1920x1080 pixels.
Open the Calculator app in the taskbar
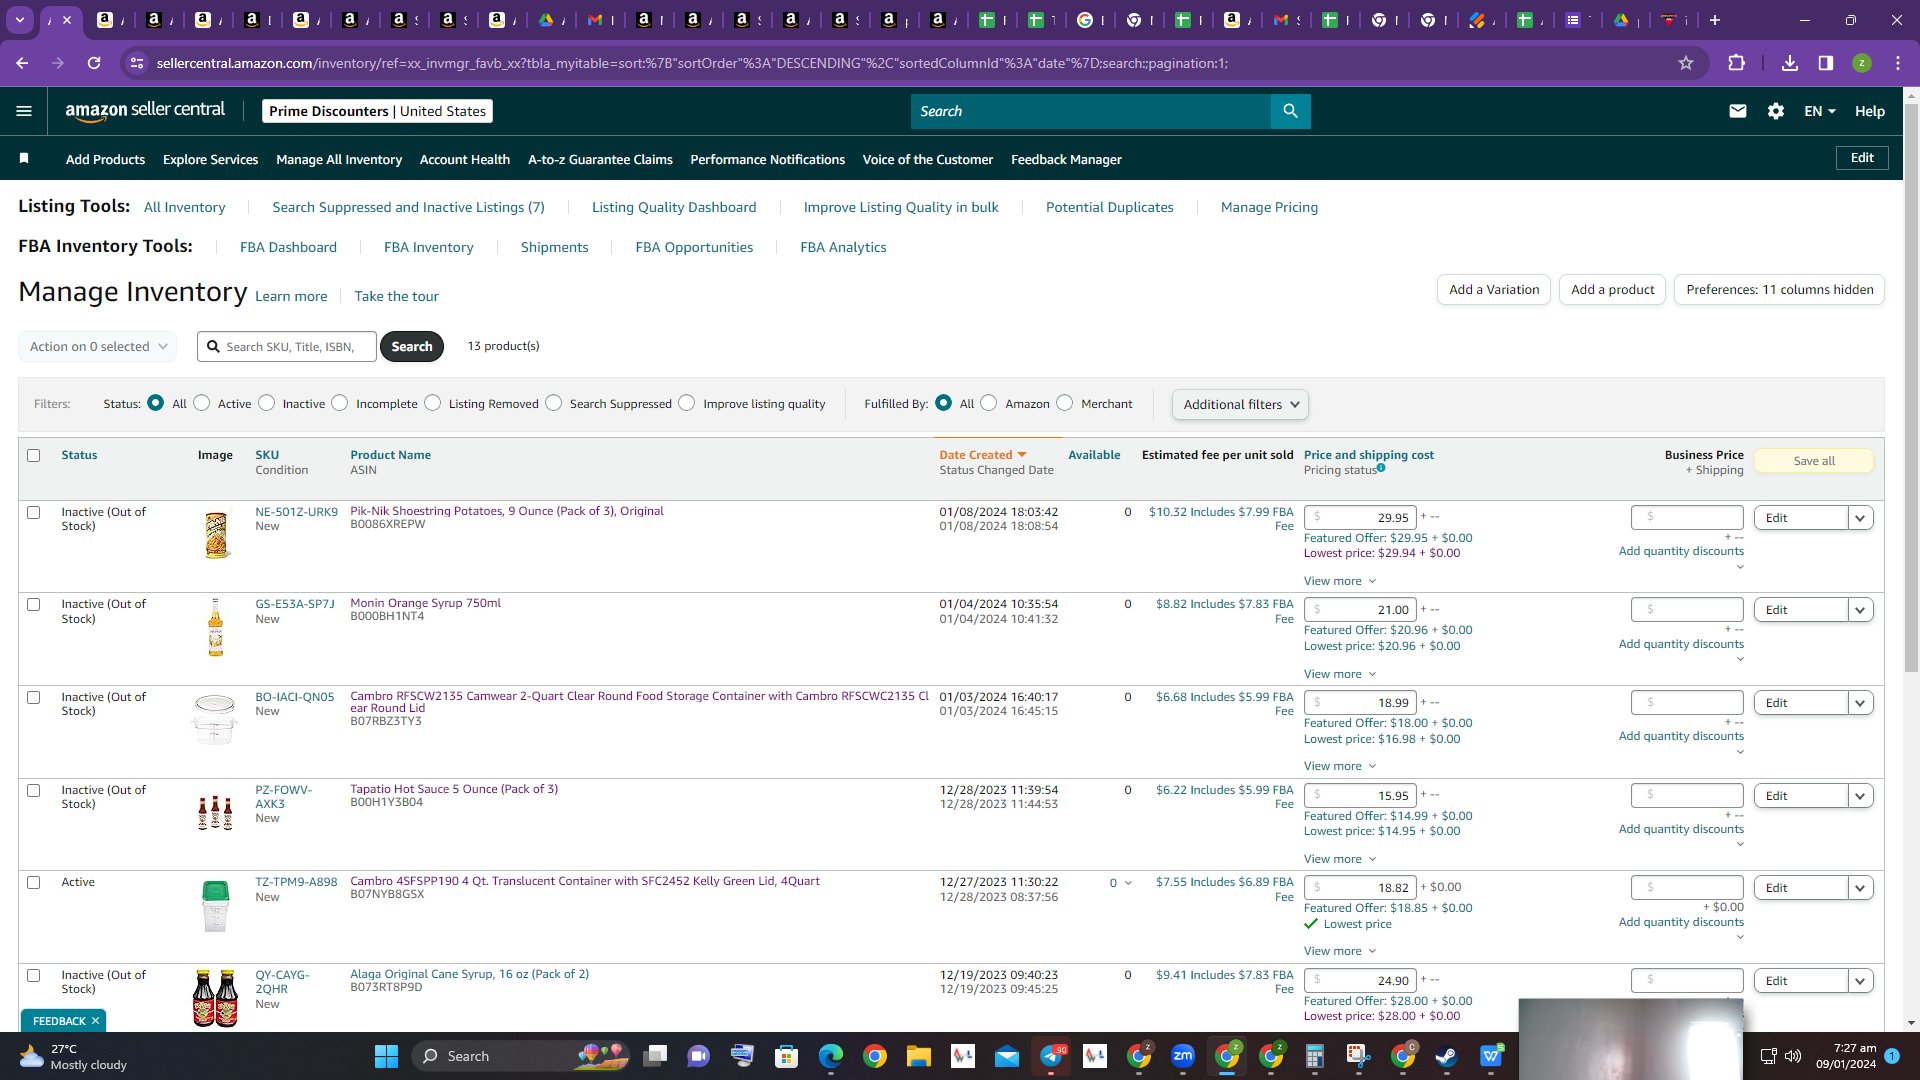(x=1314, y=1056)
